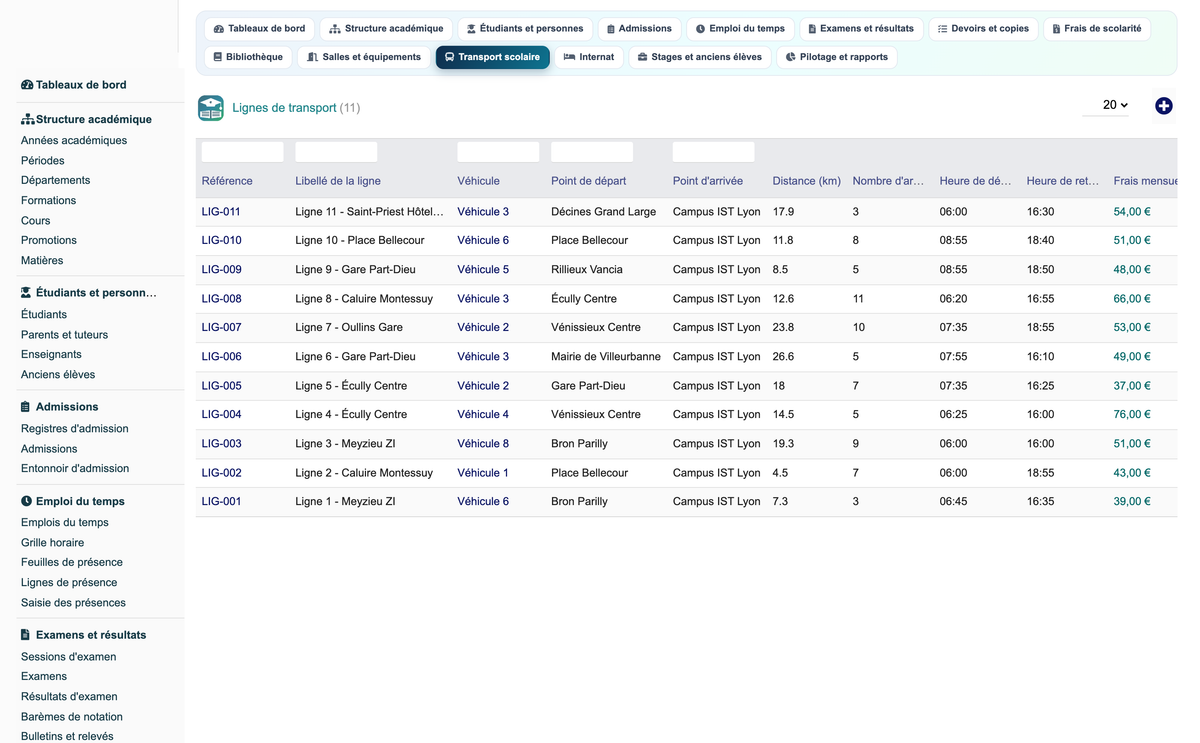Open record LIG-001
This screenshot has height=743, width=1200.
(x=221, y=502)
